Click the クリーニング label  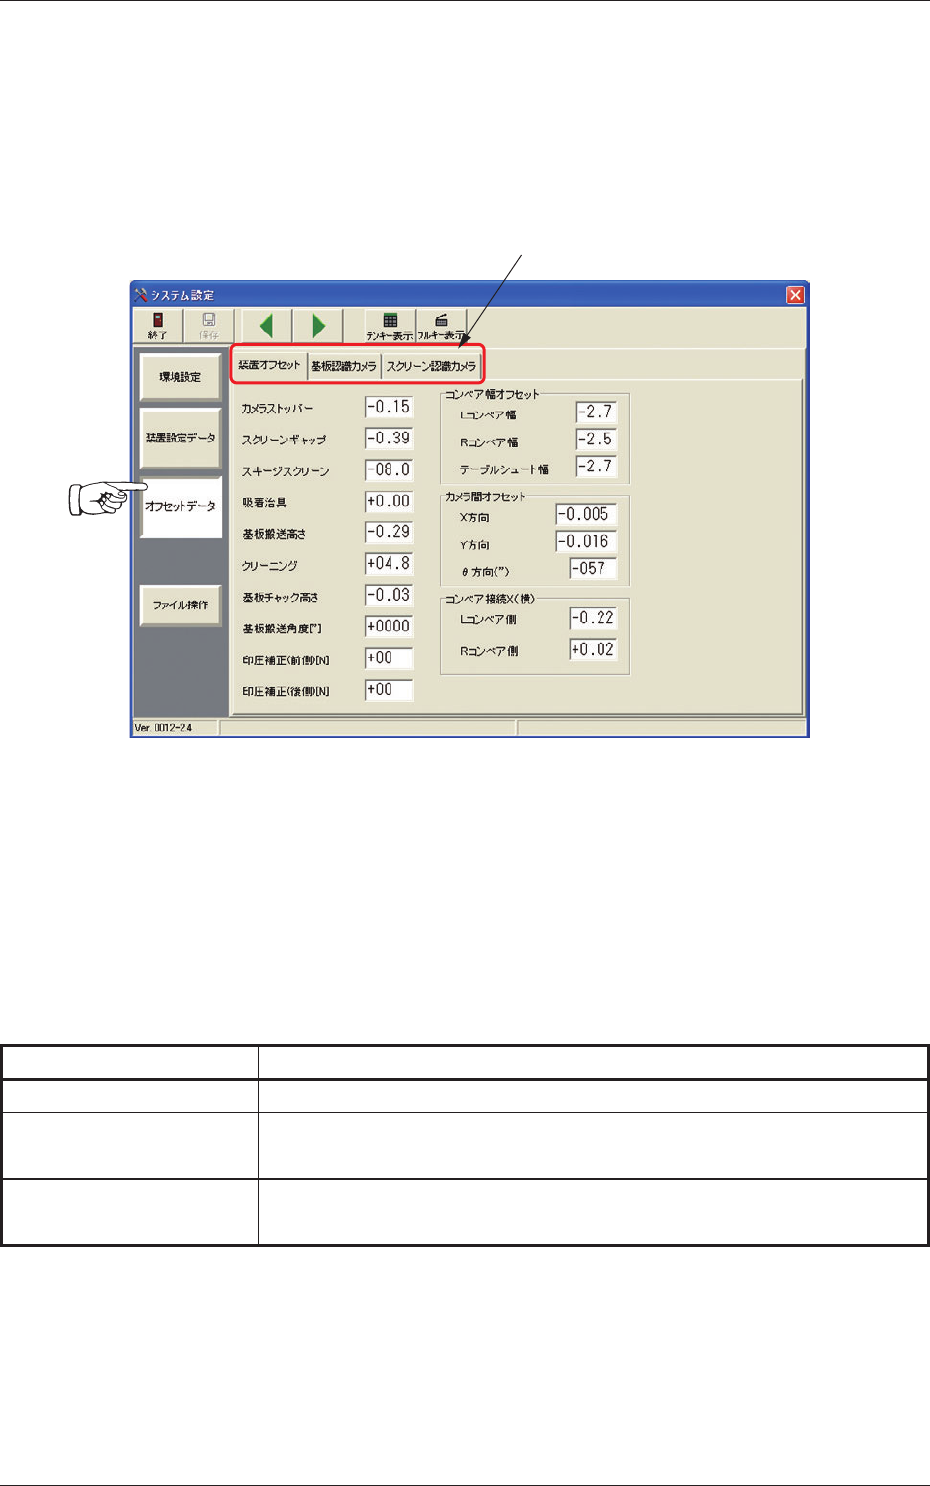click(269, 566)
